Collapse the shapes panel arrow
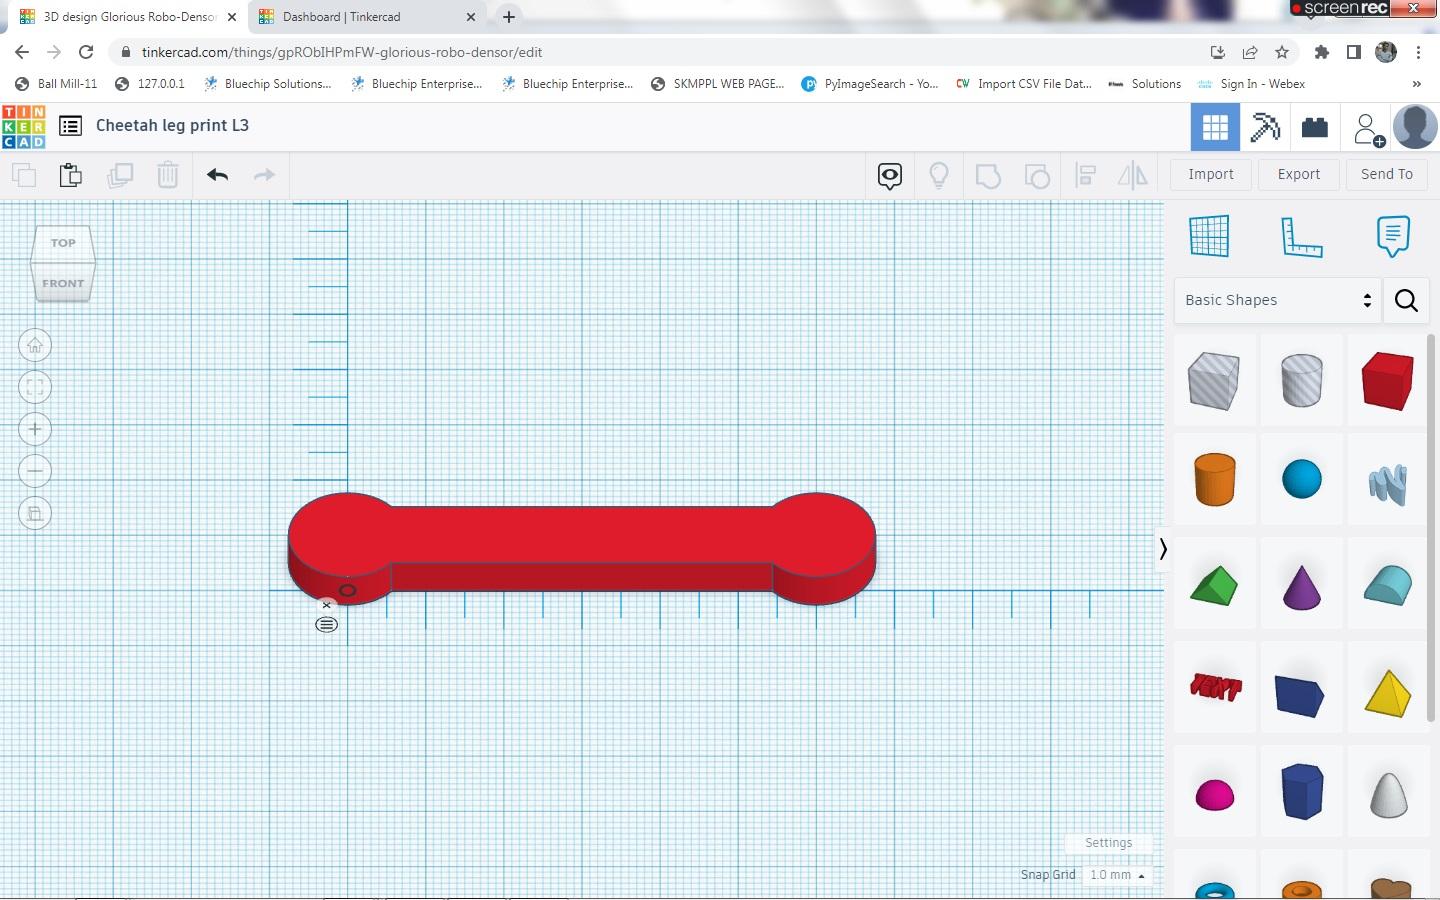1440x900 pixels. click(x=1163, y=549)
